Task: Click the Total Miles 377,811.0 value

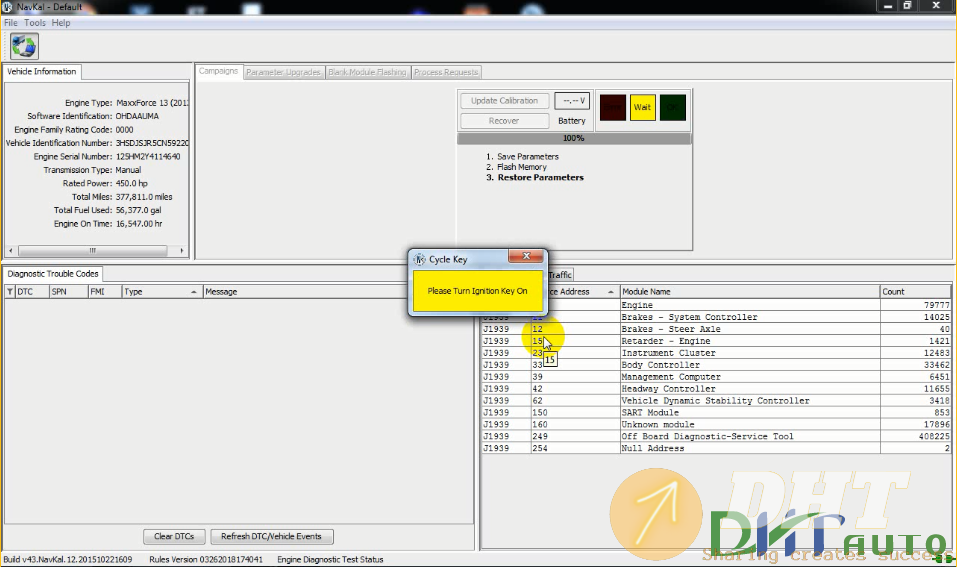Action: coord(144,197)
